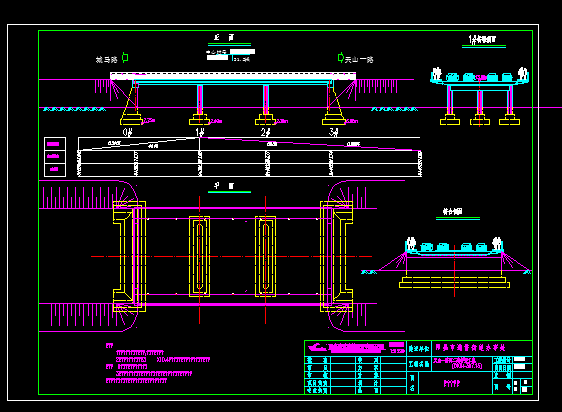Select the magenta owner name in title block
The image size is (562, 412).
(470, 347)
